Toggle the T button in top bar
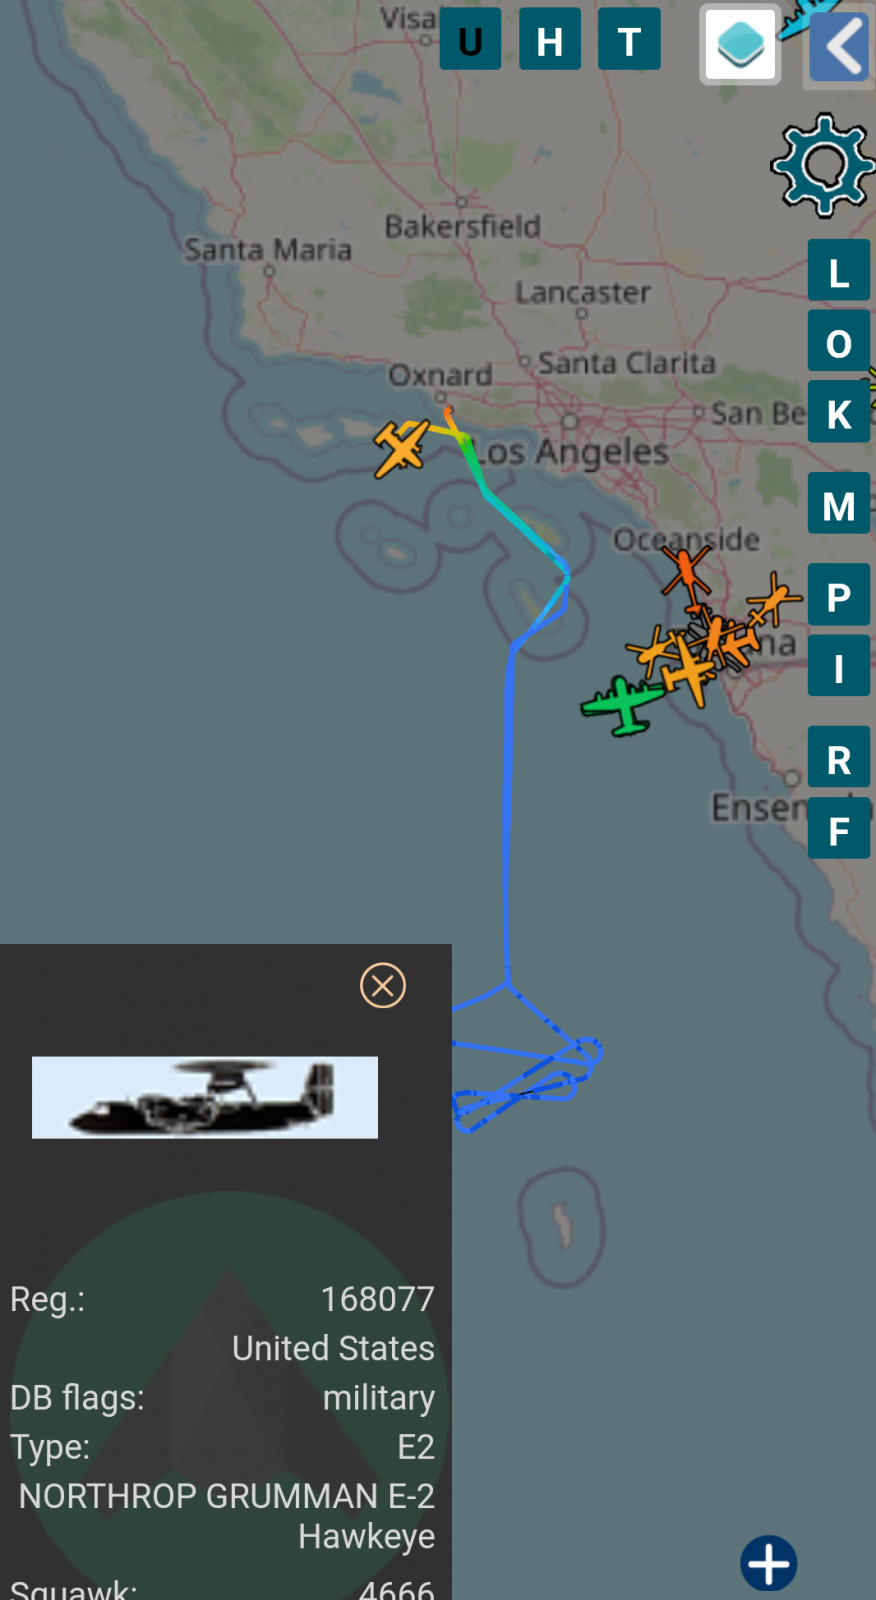The image size is (876, 1600). tap(629, 39)
